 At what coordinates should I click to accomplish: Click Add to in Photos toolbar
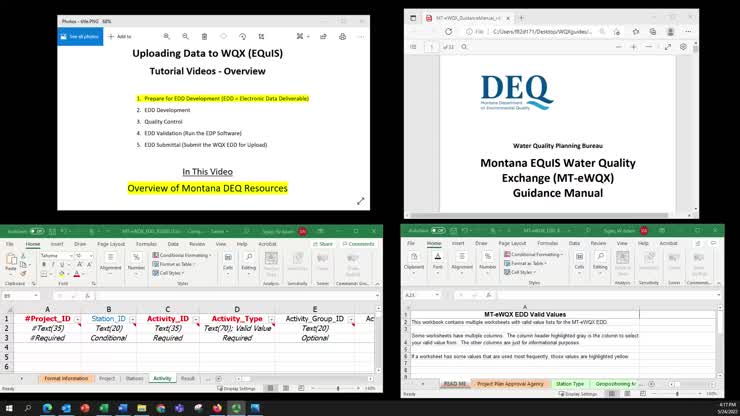pyautogui.click(x=120, y=36)
